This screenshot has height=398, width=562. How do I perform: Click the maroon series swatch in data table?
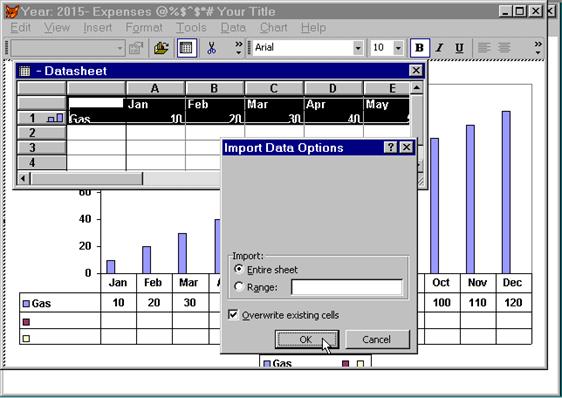(x=26, y=322)
